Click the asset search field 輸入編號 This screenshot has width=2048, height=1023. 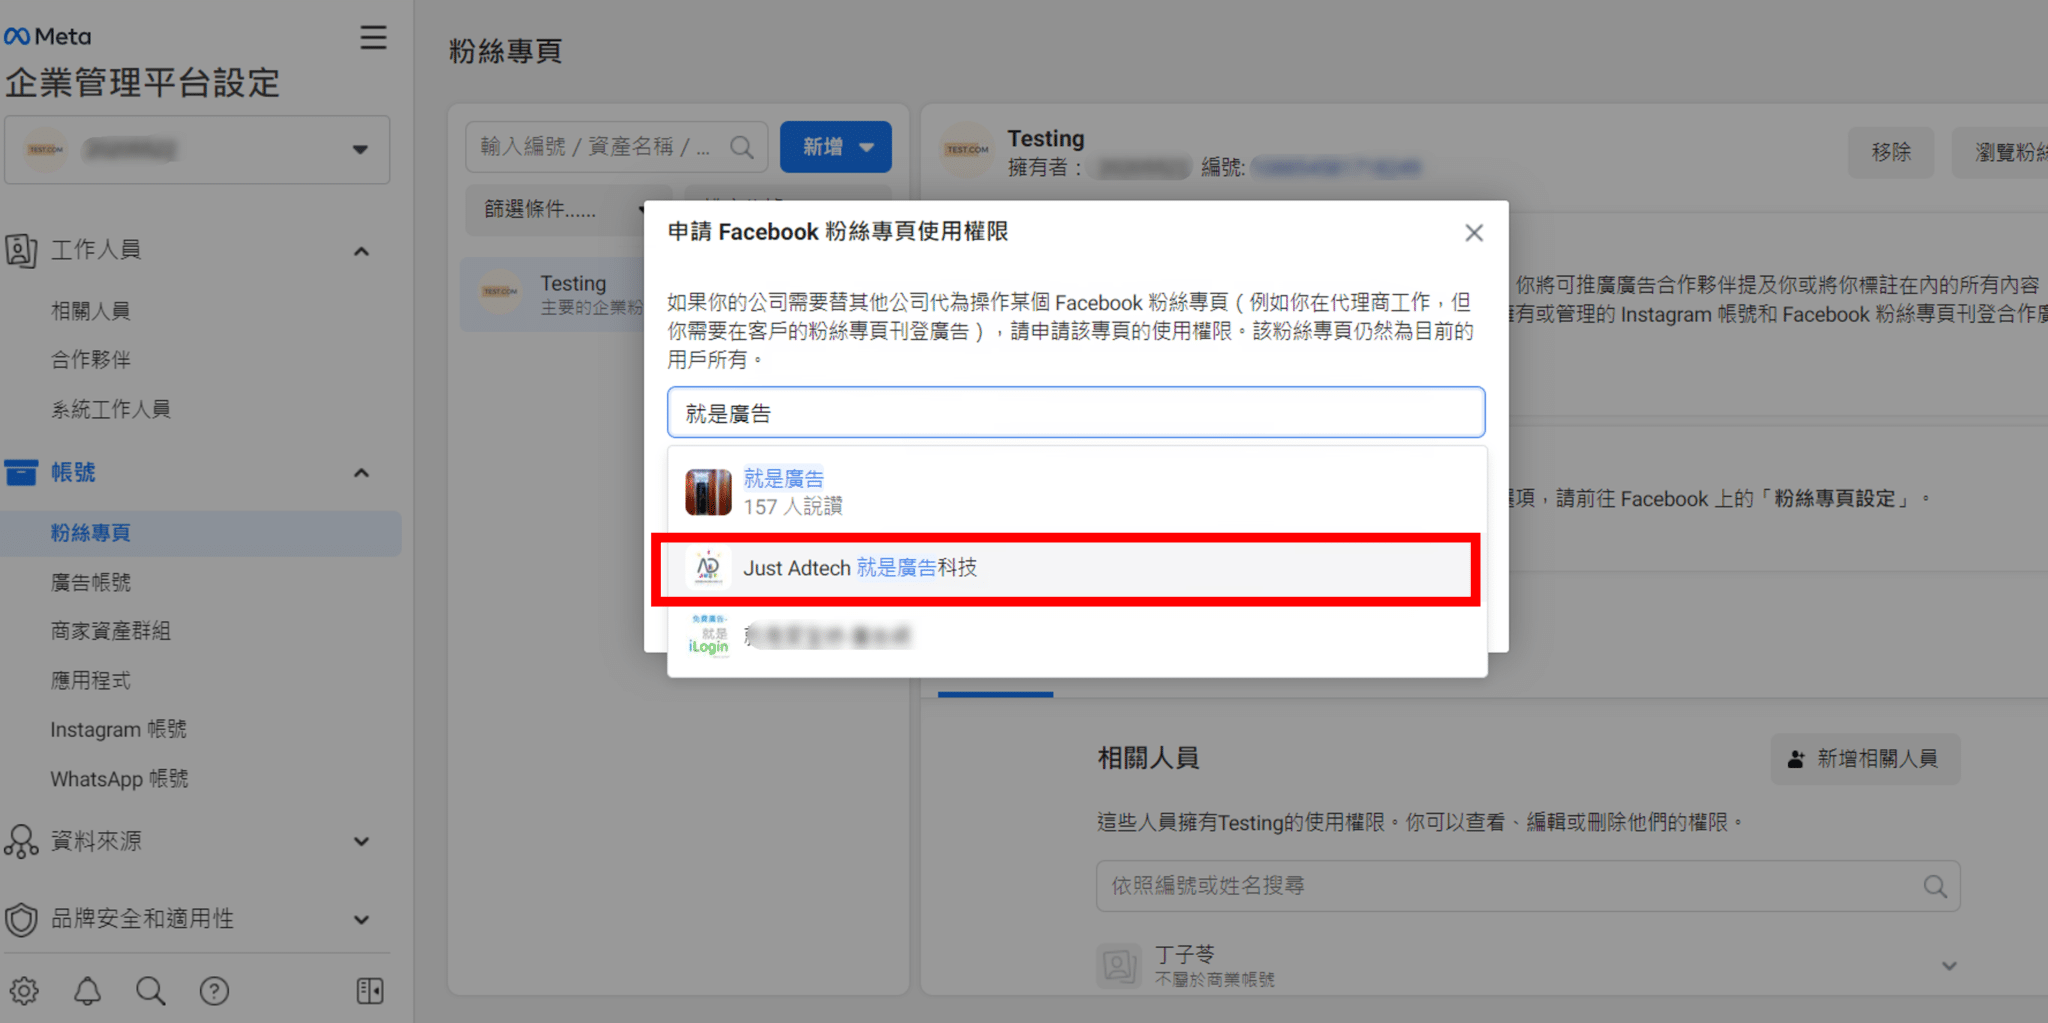tap(616, 147)
